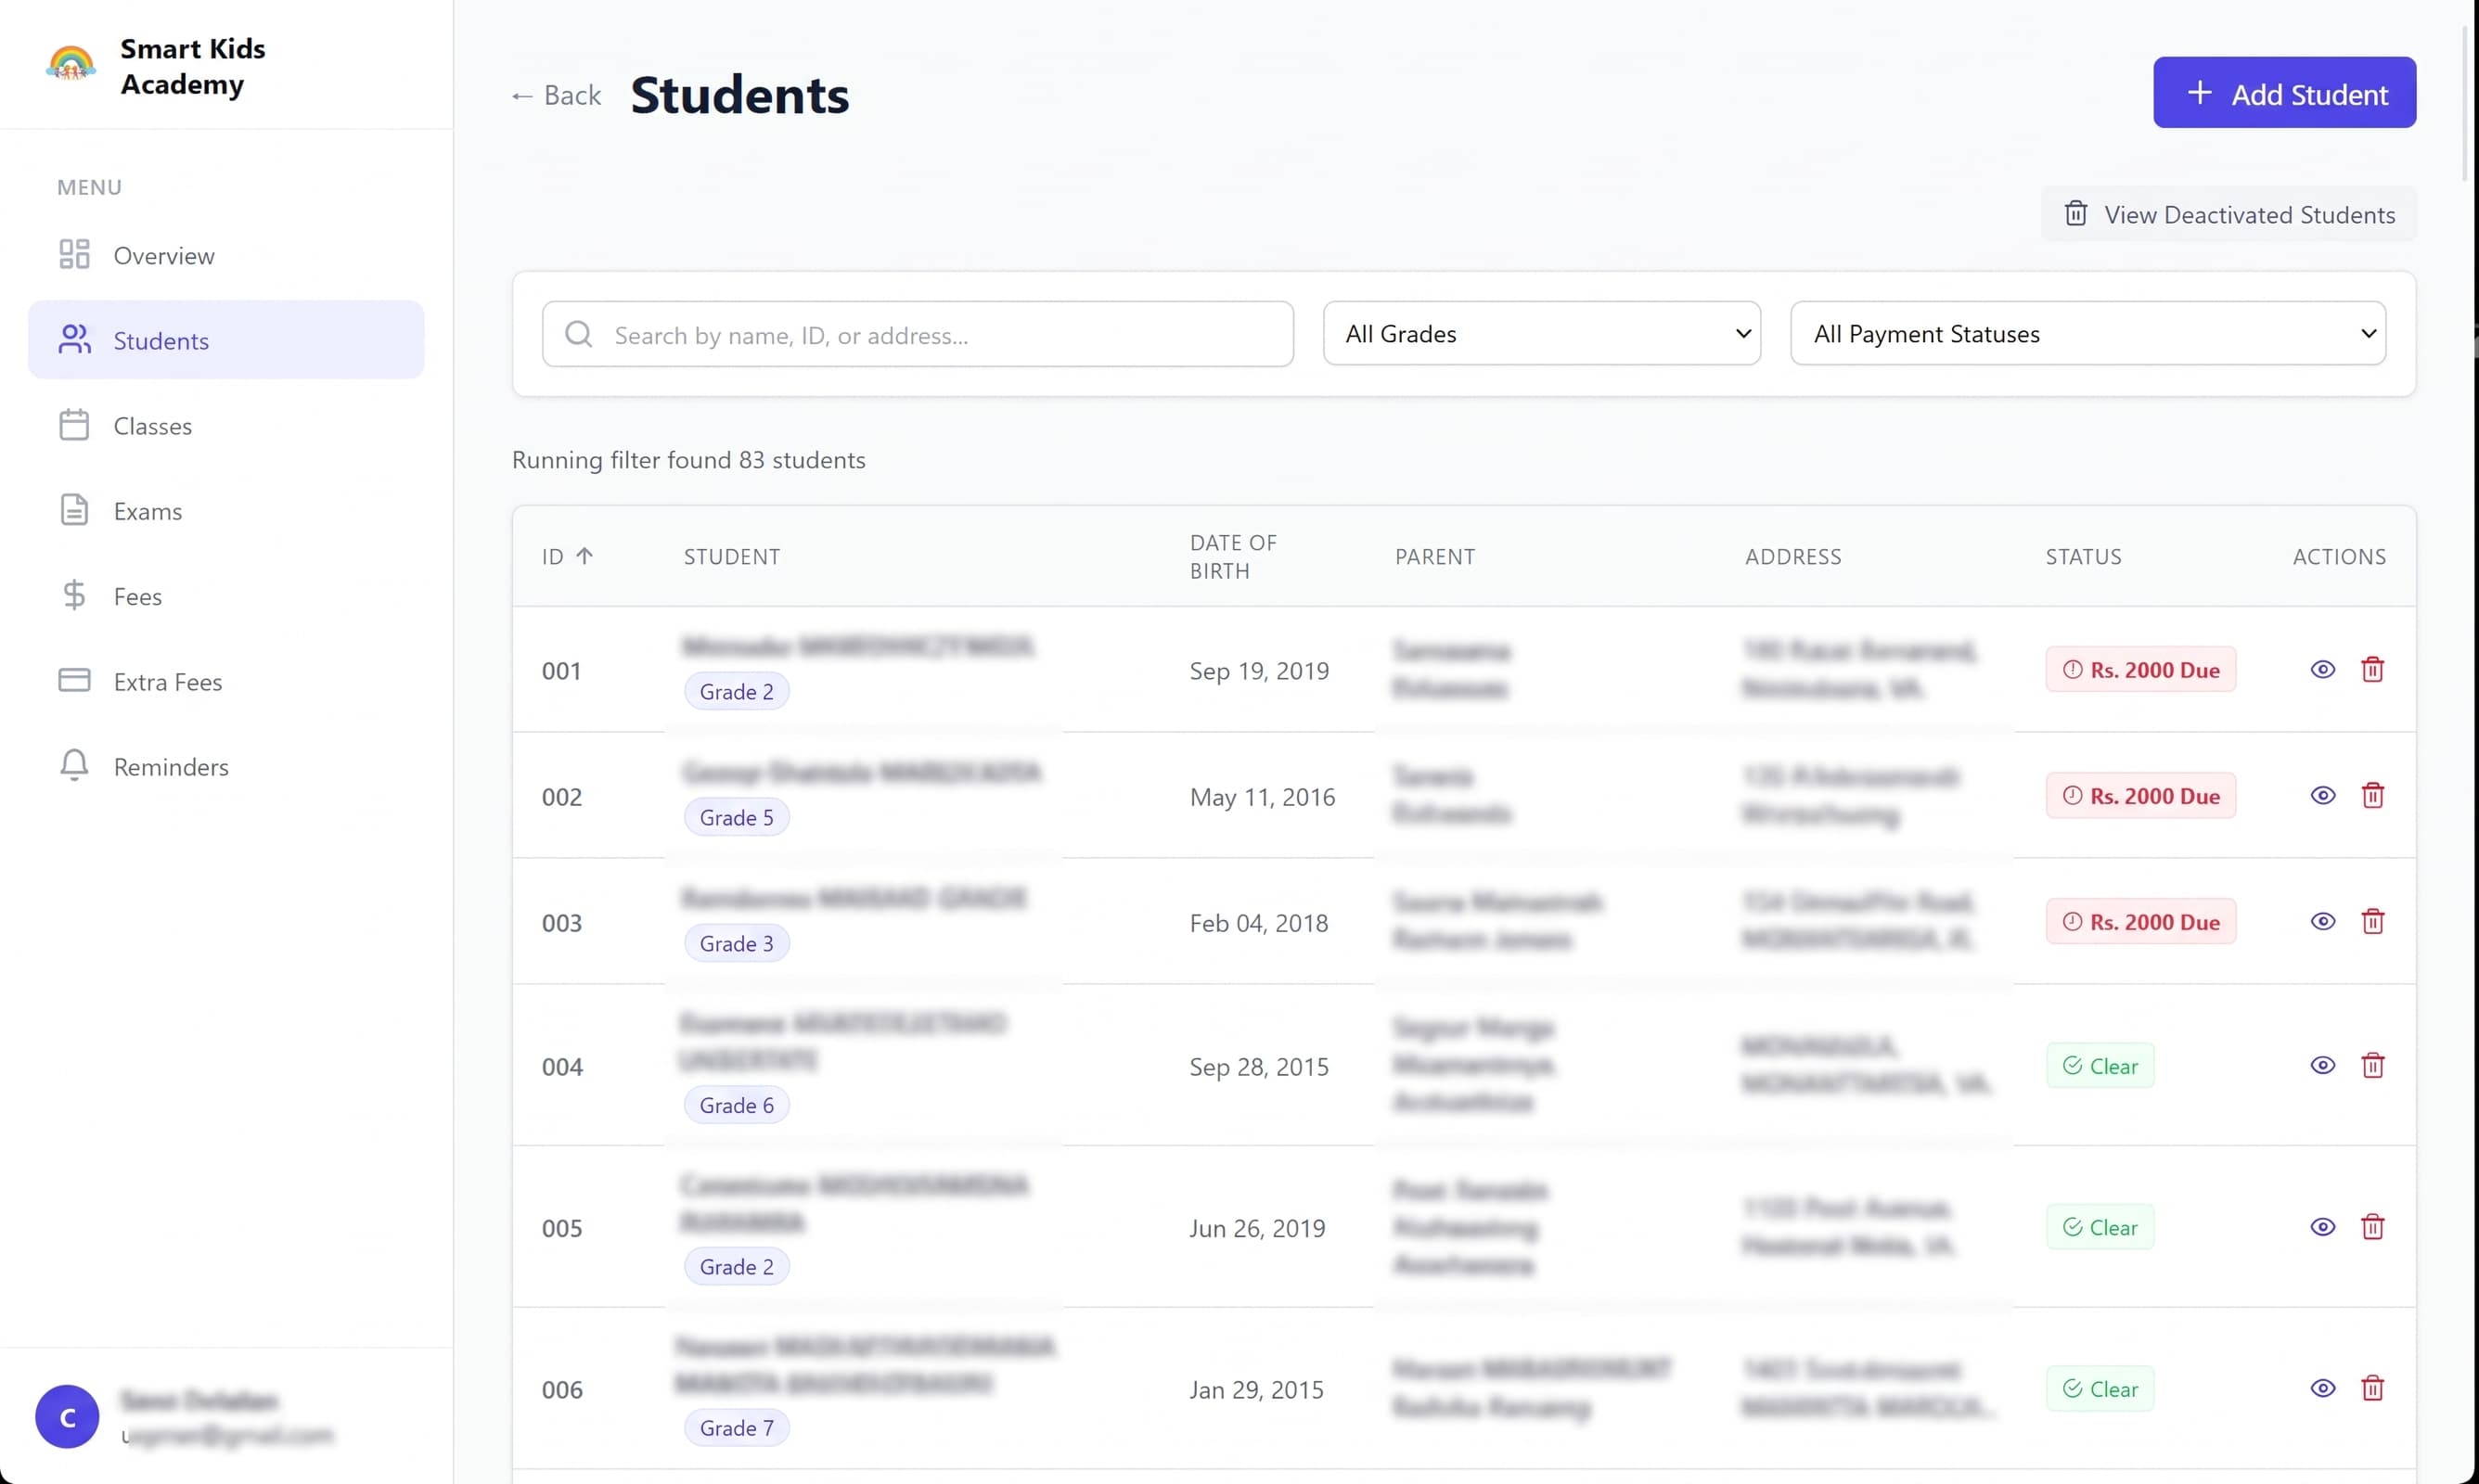
Task: Click the Grade 6 tag of student 004
Action: click(x=736, y=1105)
